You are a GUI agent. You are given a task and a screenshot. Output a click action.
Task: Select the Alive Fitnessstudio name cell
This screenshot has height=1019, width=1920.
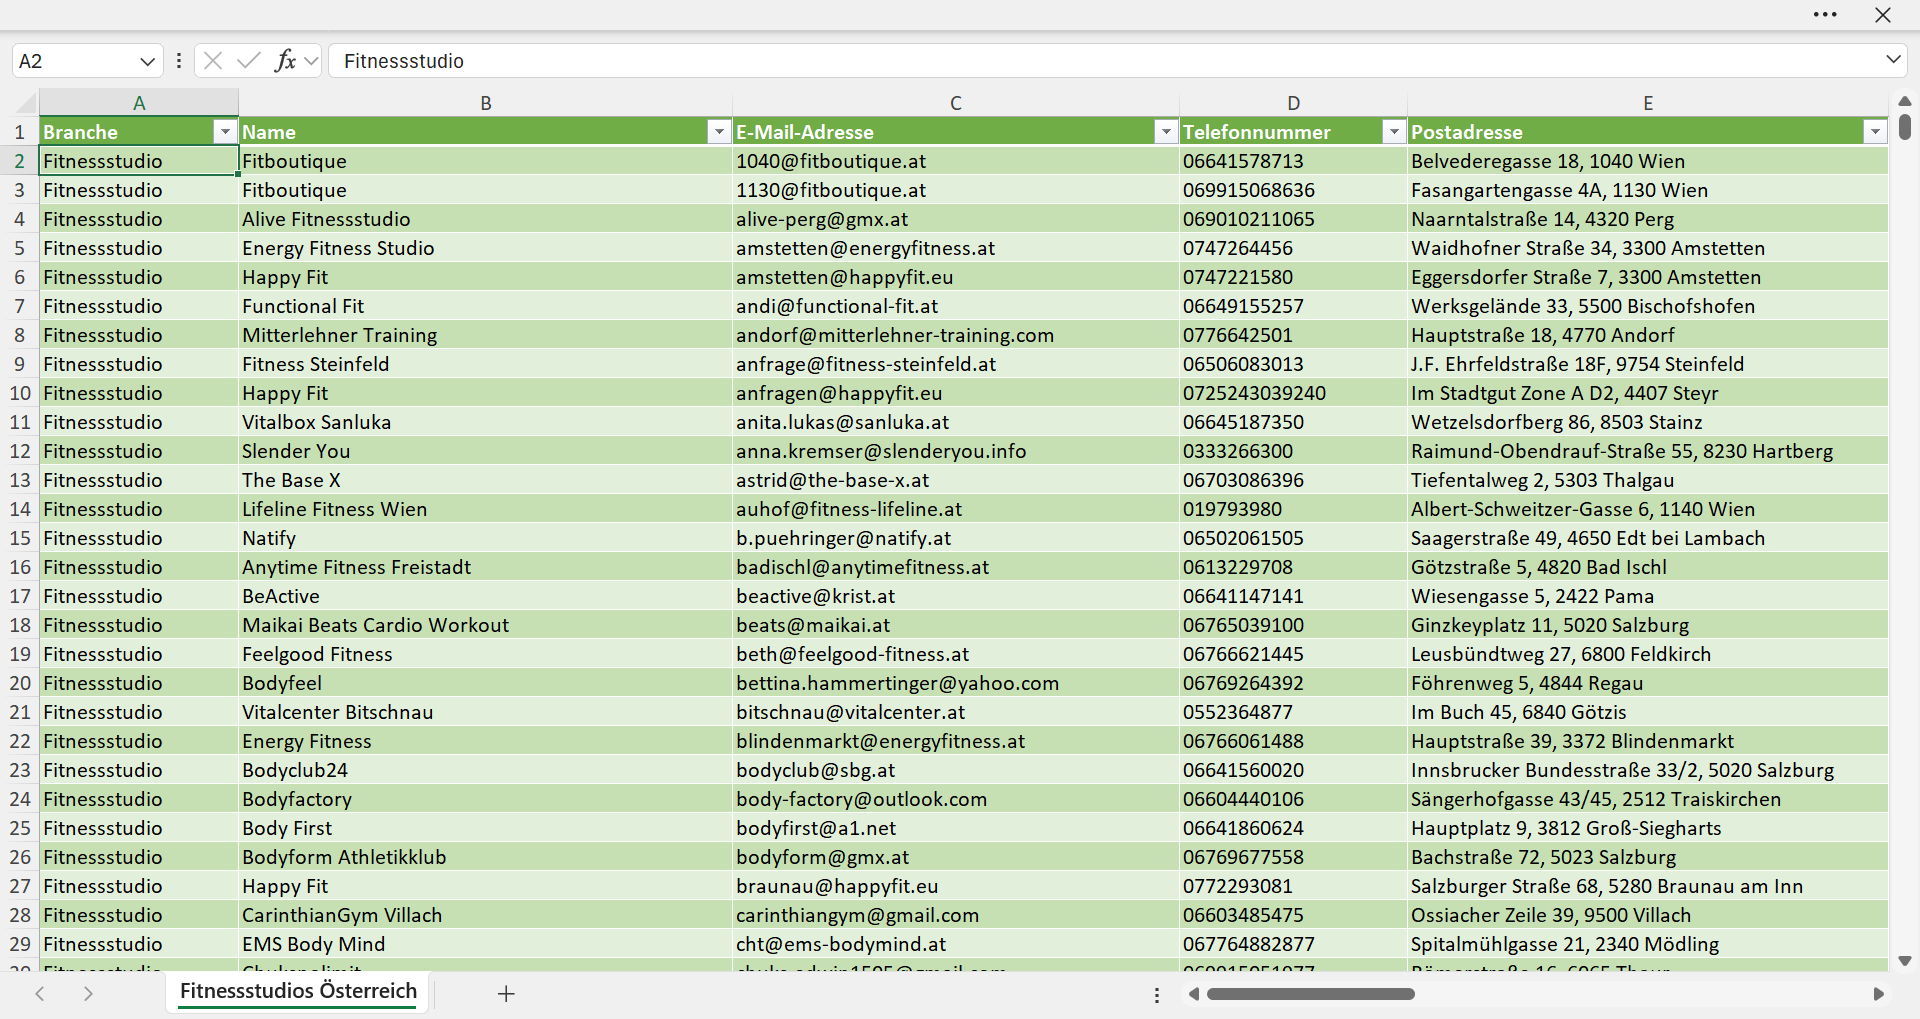486,219
